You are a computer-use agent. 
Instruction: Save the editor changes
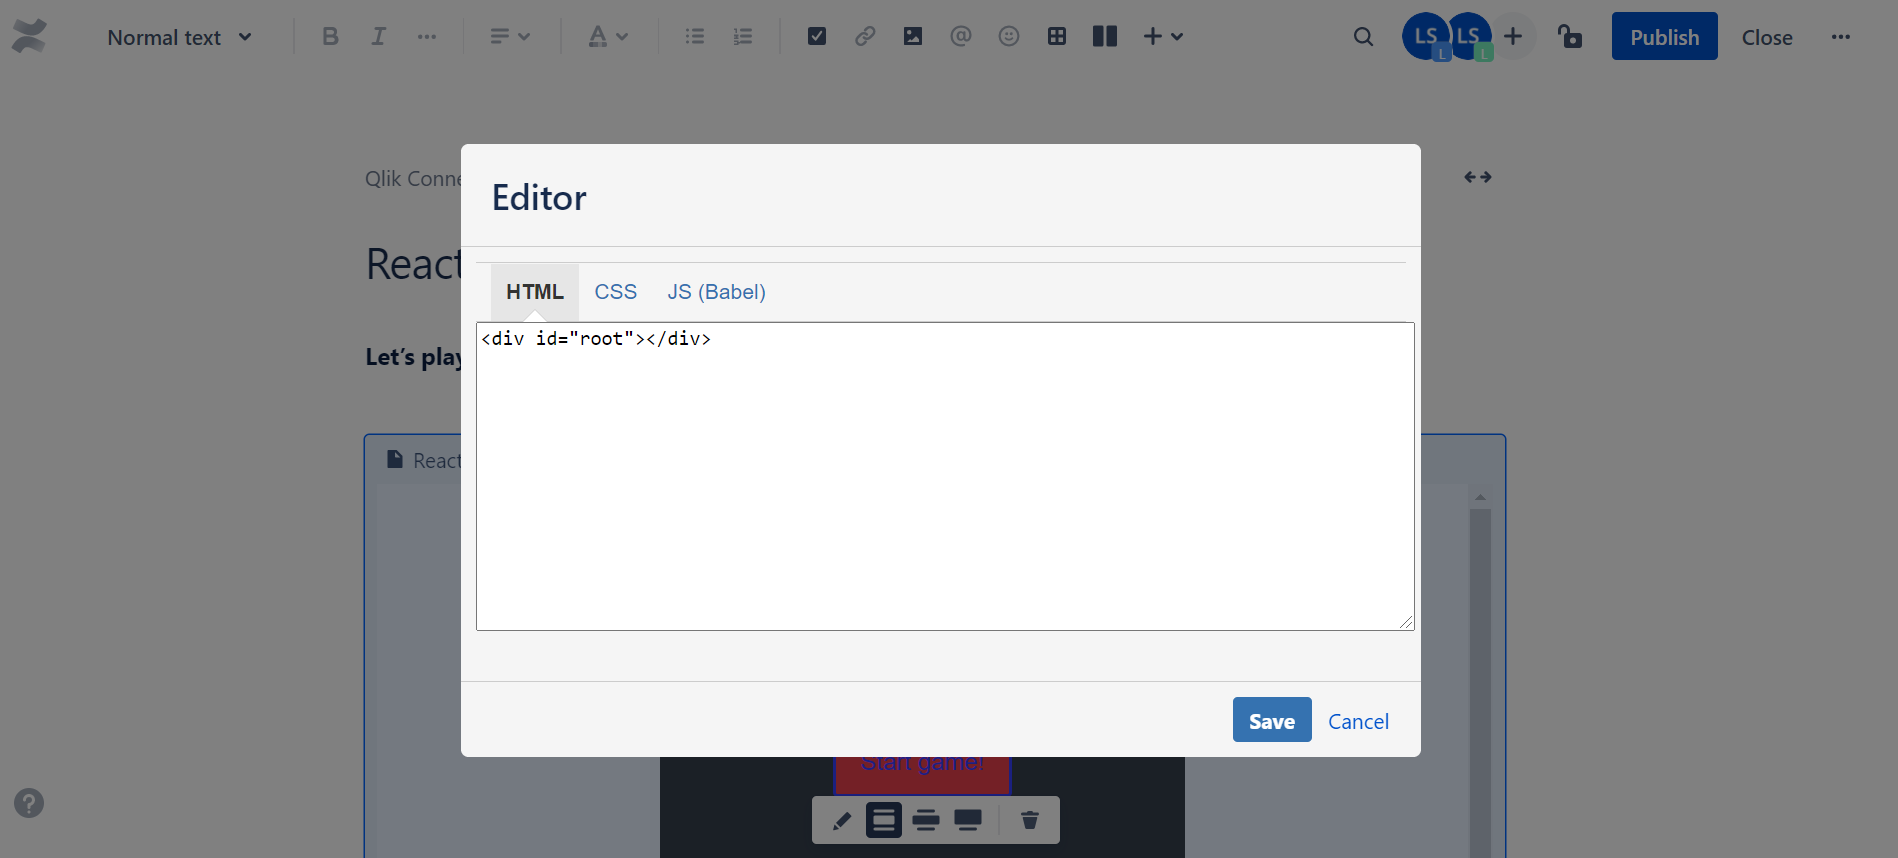pyautogui.click(x=1272, y=720)
